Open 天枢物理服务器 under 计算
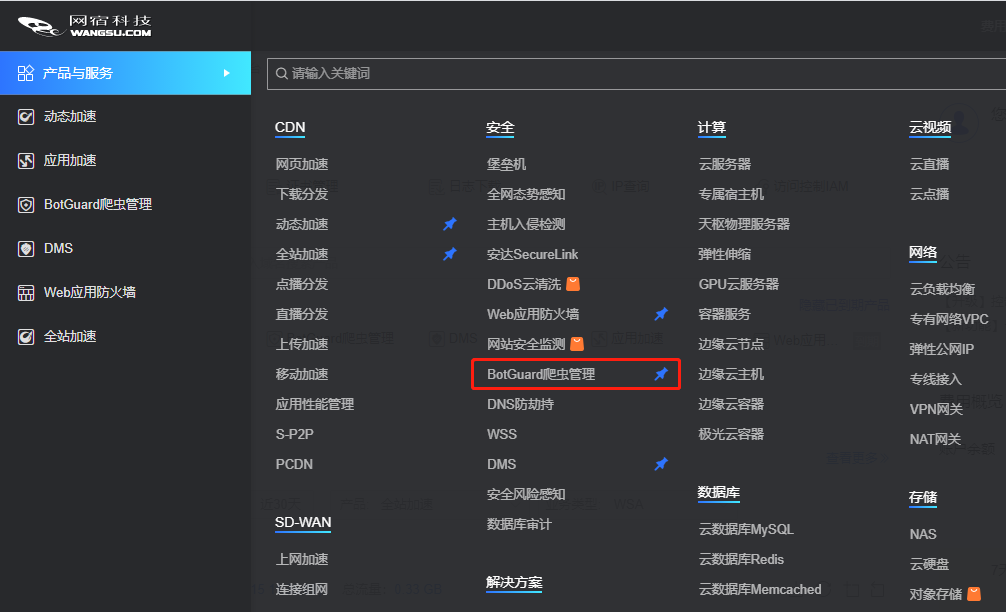Viewport: 1006px width, 612px height. (744, 224)
